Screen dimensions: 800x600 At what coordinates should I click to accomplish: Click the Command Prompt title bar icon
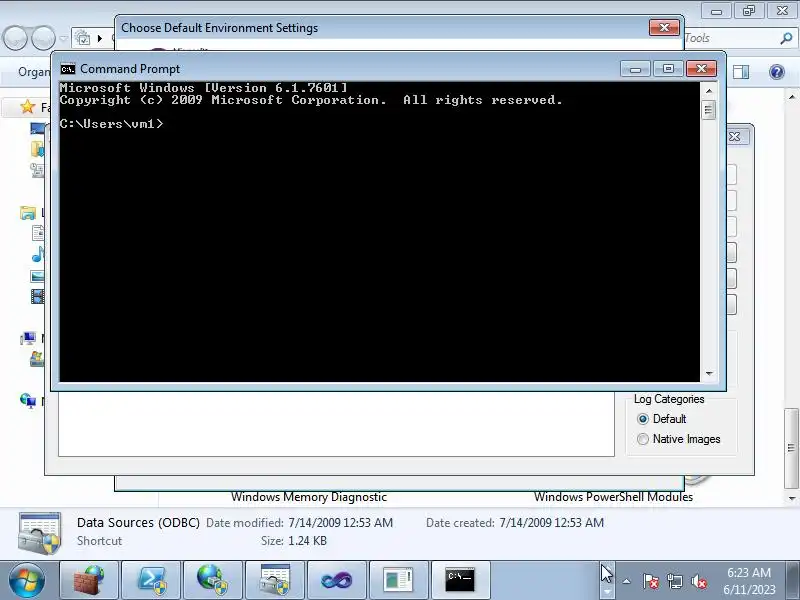(x=67, y=69)
